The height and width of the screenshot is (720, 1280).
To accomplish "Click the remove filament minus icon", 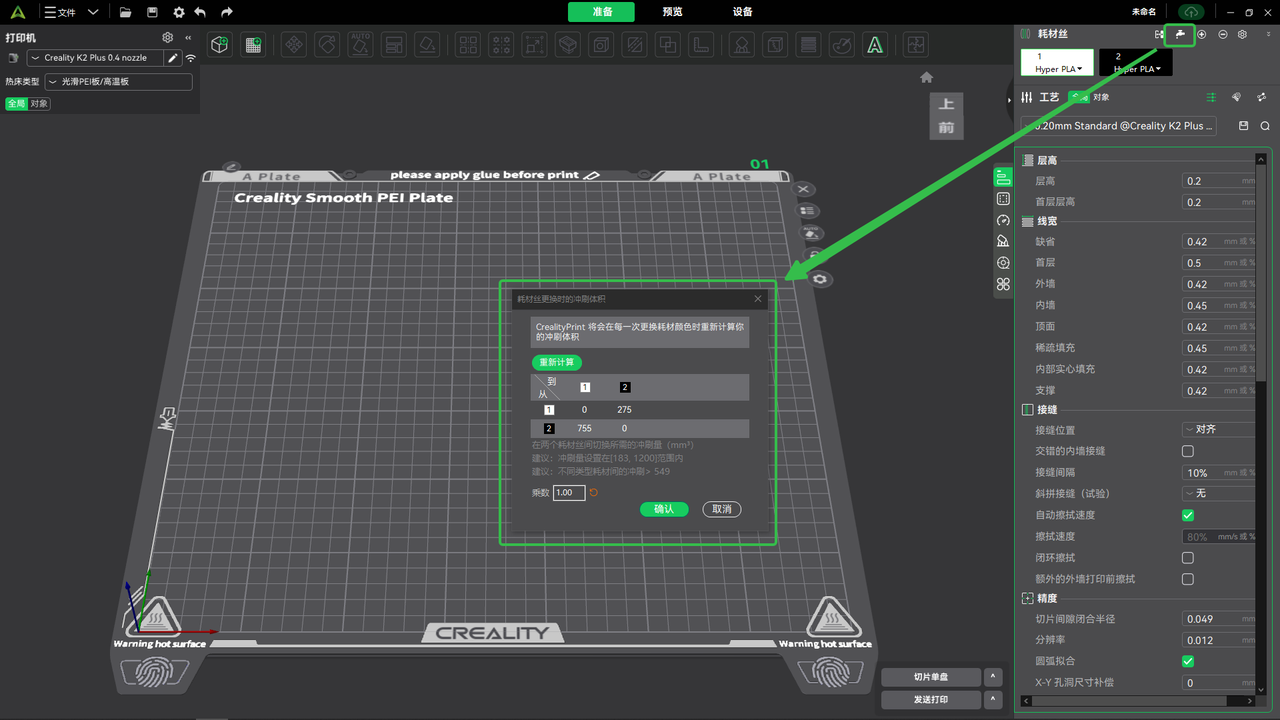I will tap(1222, 34).
